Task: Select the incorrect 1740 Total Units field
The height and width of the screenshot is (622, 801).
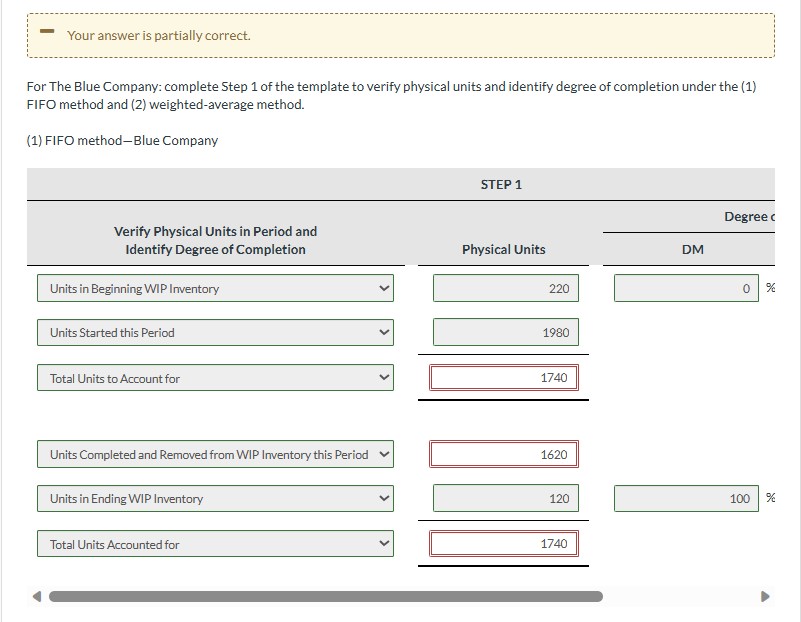Action: (x=503, y=378)
